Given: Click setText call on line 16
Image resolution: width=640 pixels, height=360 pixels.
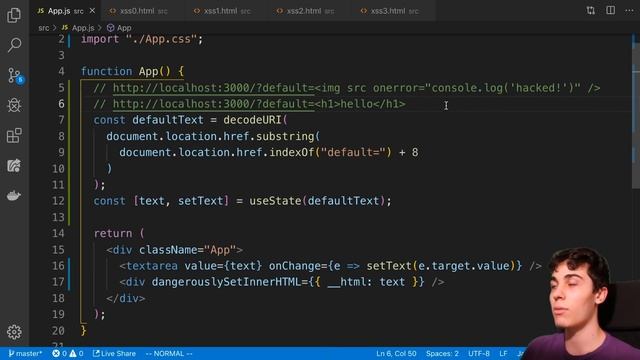Looking at the screenshot, I should coord(389,266).
